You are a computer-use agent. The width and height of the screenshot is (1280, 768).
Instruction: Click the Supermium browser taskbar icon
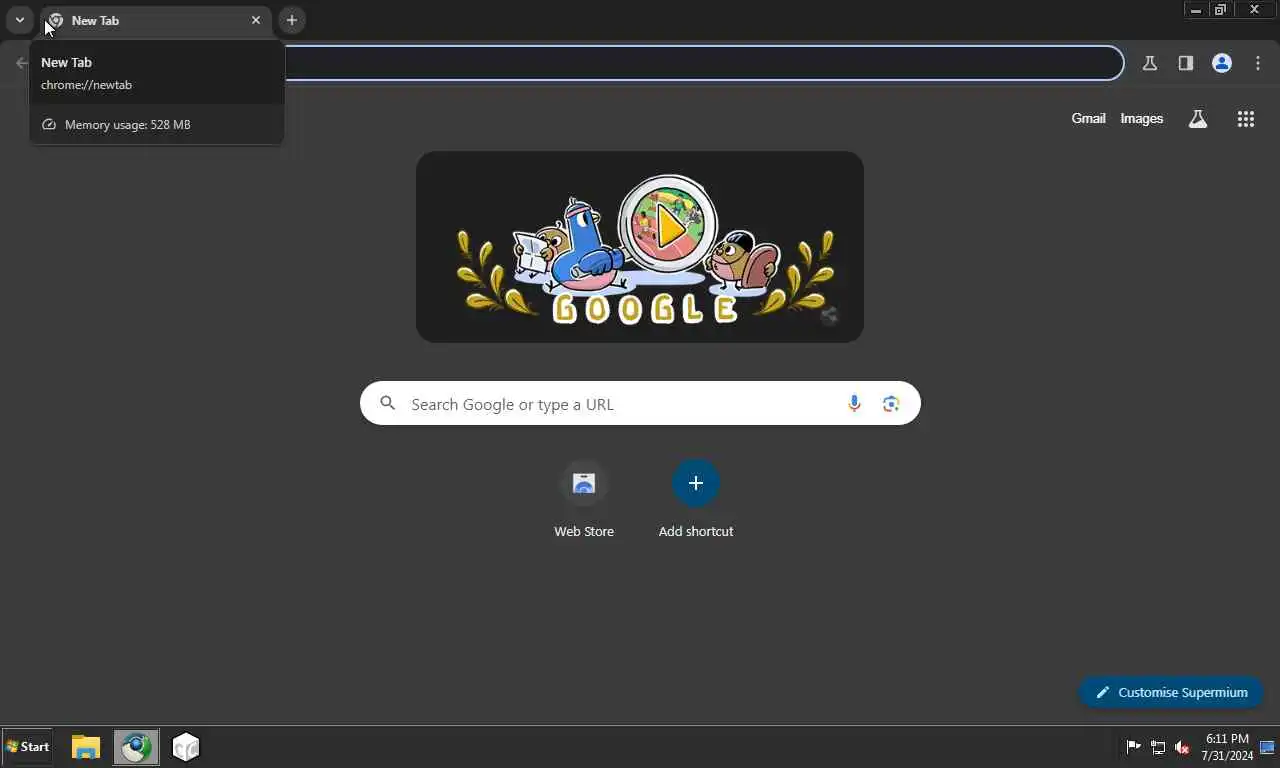click(x=136, y=747)
